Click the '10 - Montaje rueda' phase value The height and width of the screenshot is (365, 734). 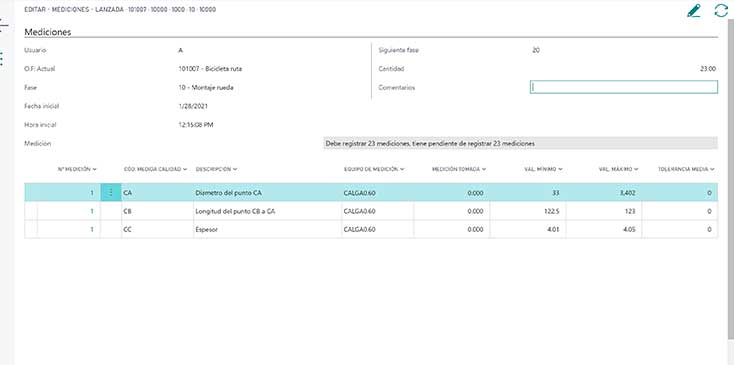pos(206,88)
